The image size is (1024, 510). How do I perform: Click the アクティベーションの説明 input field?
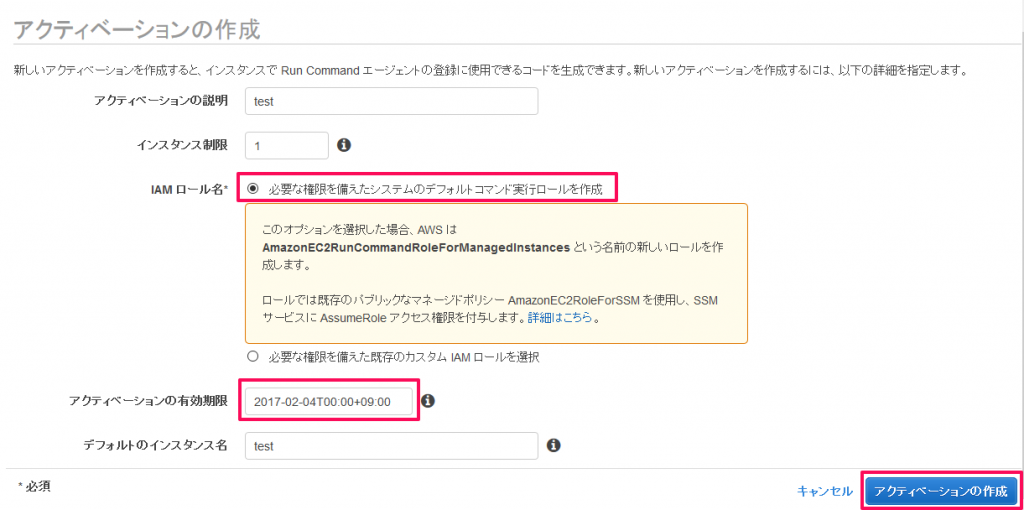click(x=391, y=101)
